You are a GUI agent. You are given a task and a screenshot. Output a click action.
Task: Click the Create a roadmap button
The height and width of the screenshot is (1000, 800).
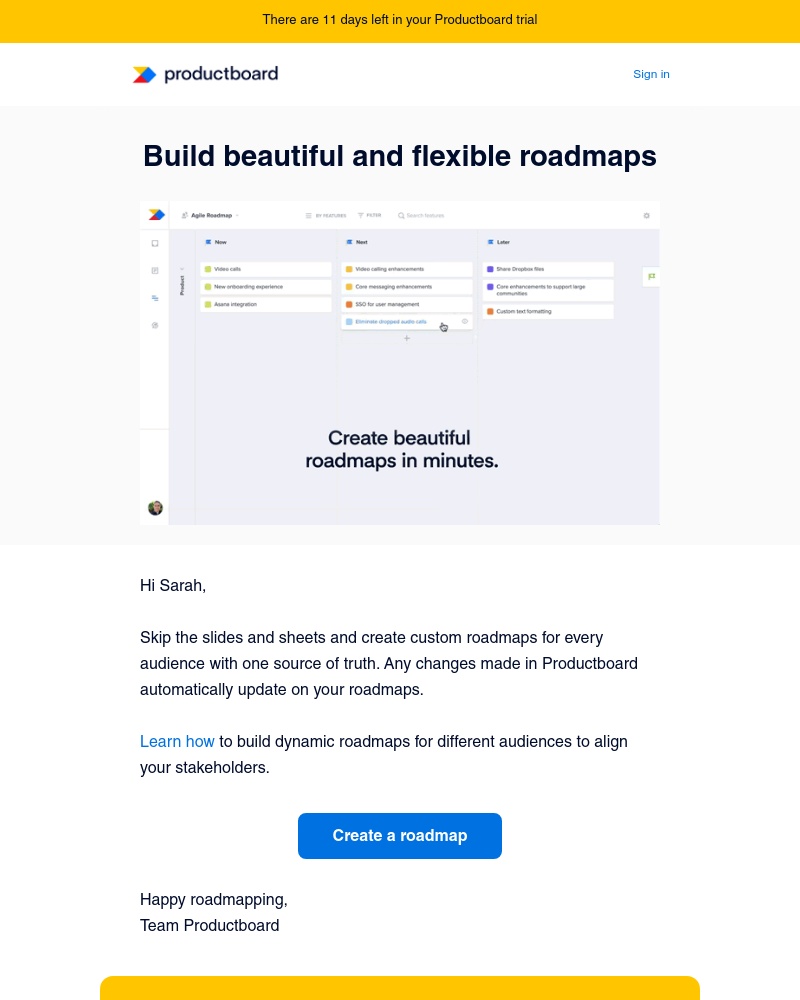[x=400, y=836]
